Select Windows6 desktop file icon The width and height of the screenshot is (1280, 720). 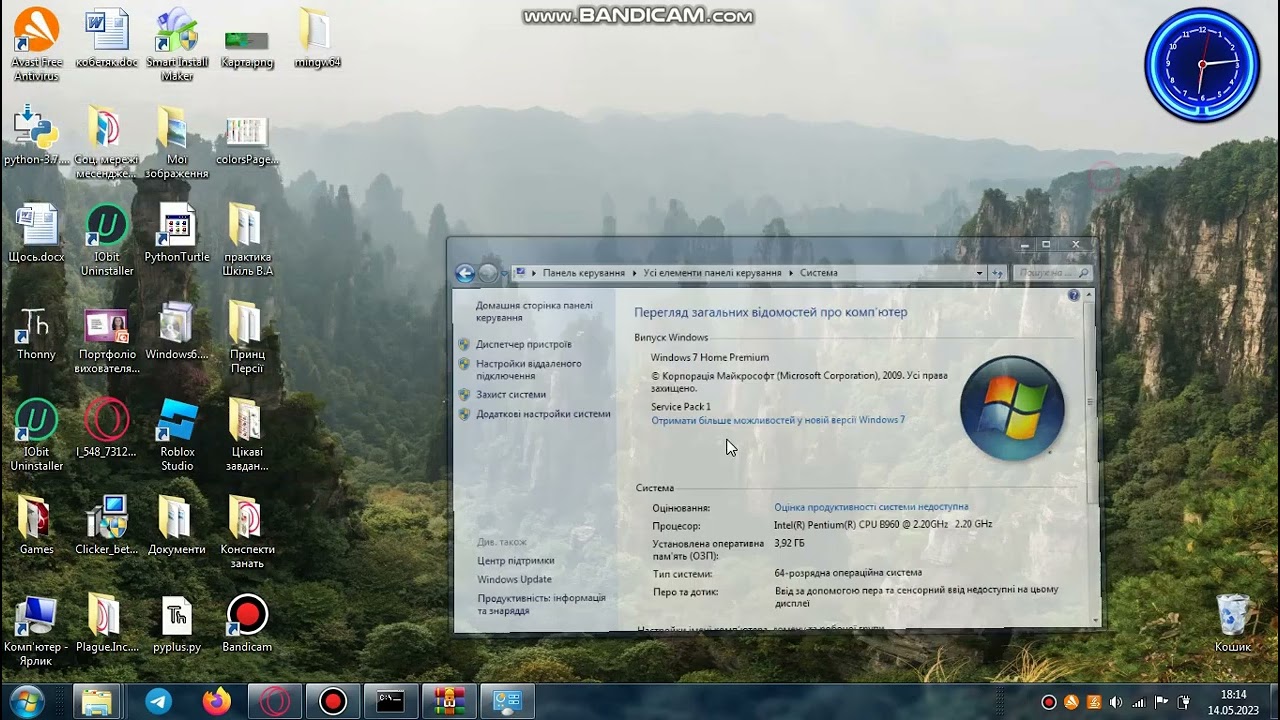point(177,331)
